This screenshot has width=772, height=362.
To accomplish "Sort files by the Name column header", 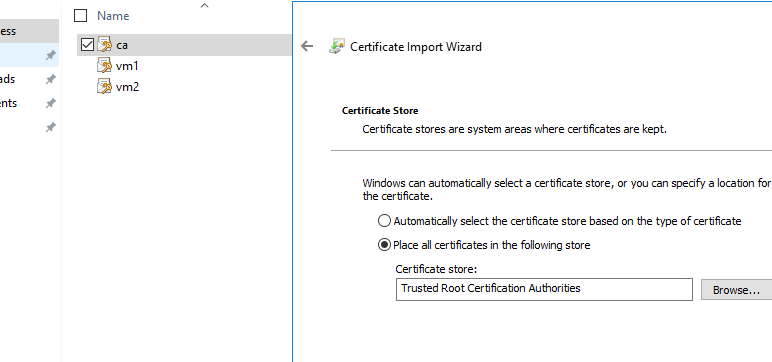I will [x=113, y=16].
